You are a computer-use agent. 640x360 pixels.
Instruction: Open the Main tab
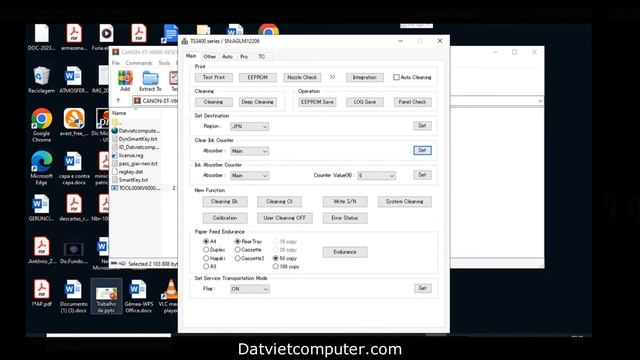[x=191, y=56]
